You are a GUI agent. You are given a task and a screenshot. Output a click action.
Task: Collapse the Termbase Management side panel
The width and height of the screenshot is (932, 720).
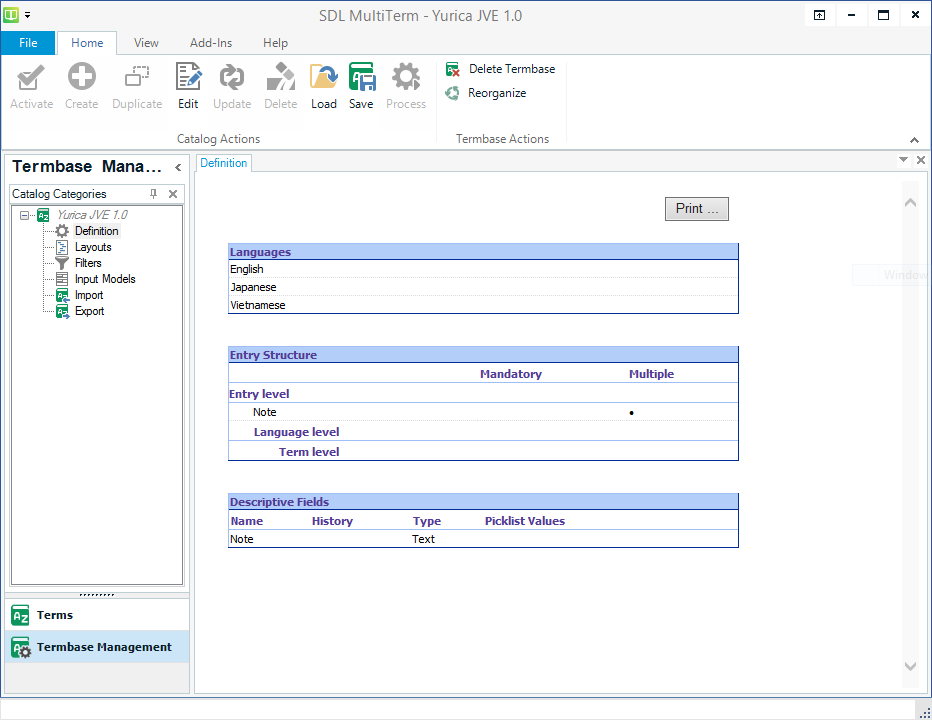(178, 167)
